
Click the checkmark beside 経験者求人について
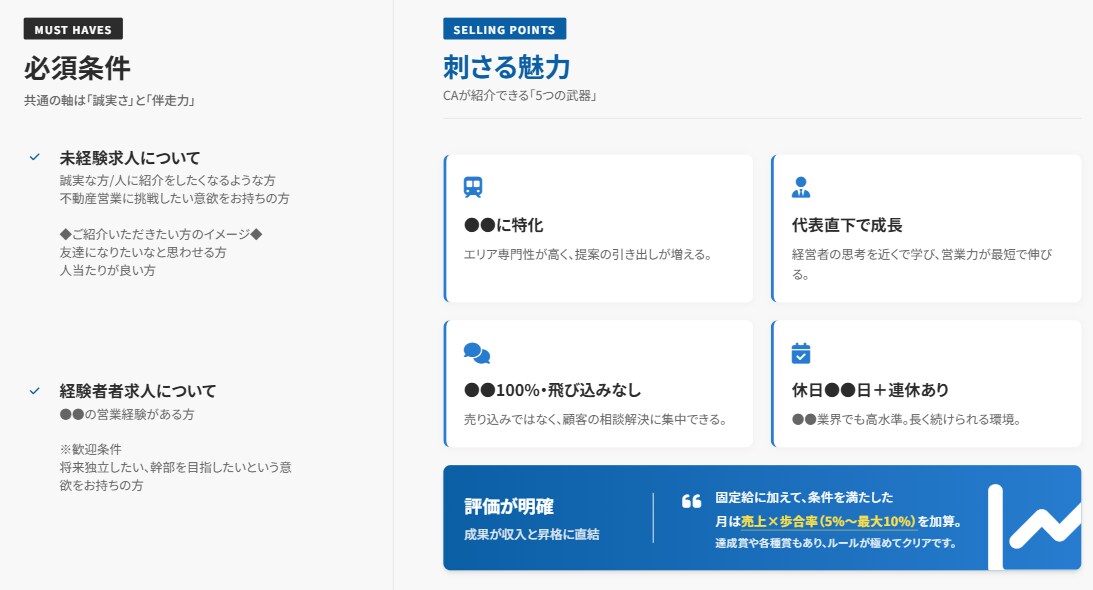34,391
